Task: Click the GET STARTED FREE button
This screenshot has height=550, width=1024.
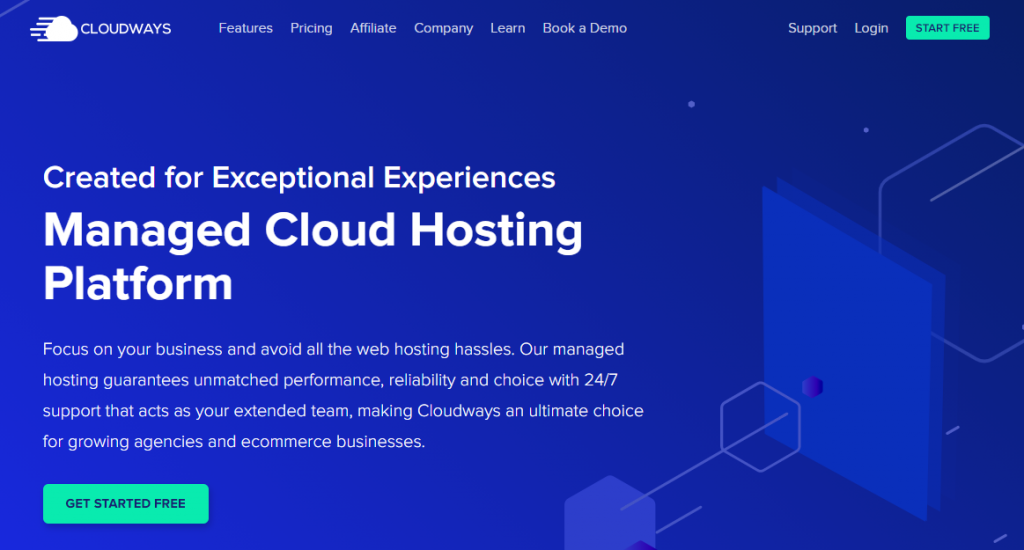Action: [x=125, y=504]
